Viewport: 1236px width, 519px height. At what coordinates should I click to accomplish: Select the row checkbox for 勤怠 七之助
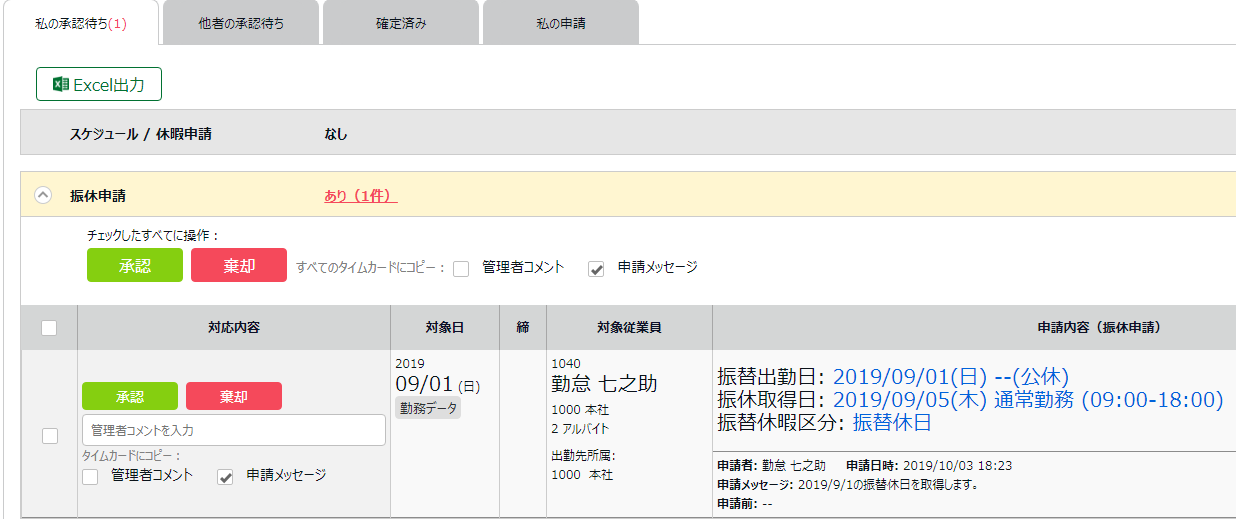coord(49,435)
